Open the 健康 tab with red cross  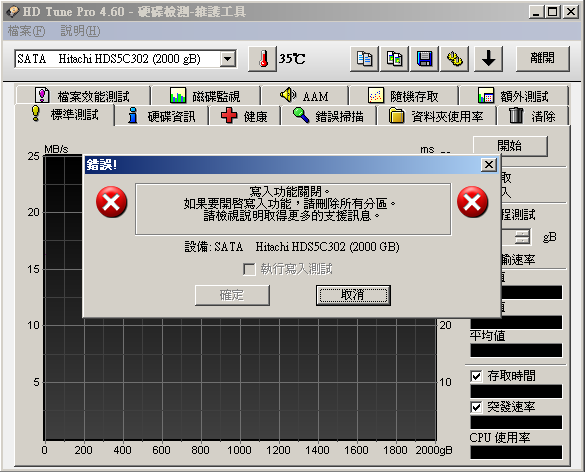[244, 116]
